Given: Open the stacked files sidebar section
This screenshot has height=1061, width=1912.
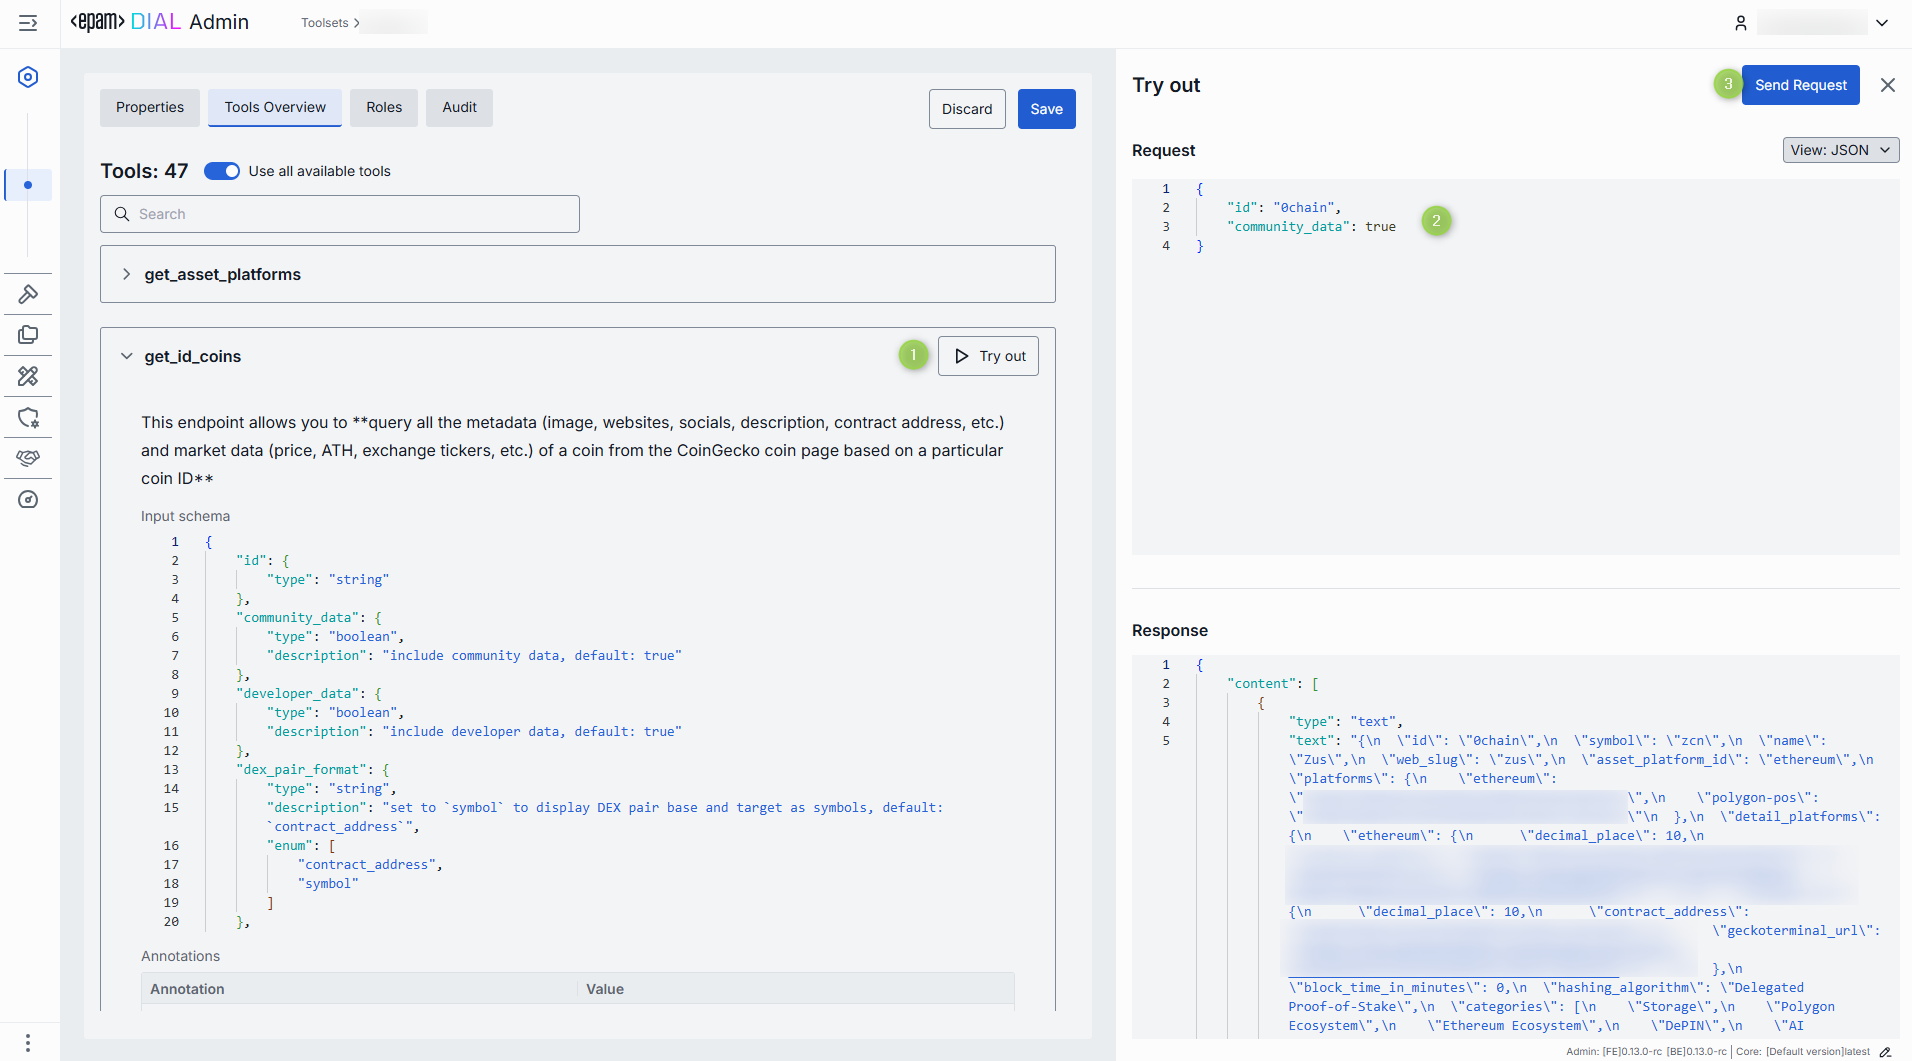Looking at the screenshot, I should (28, 335).
